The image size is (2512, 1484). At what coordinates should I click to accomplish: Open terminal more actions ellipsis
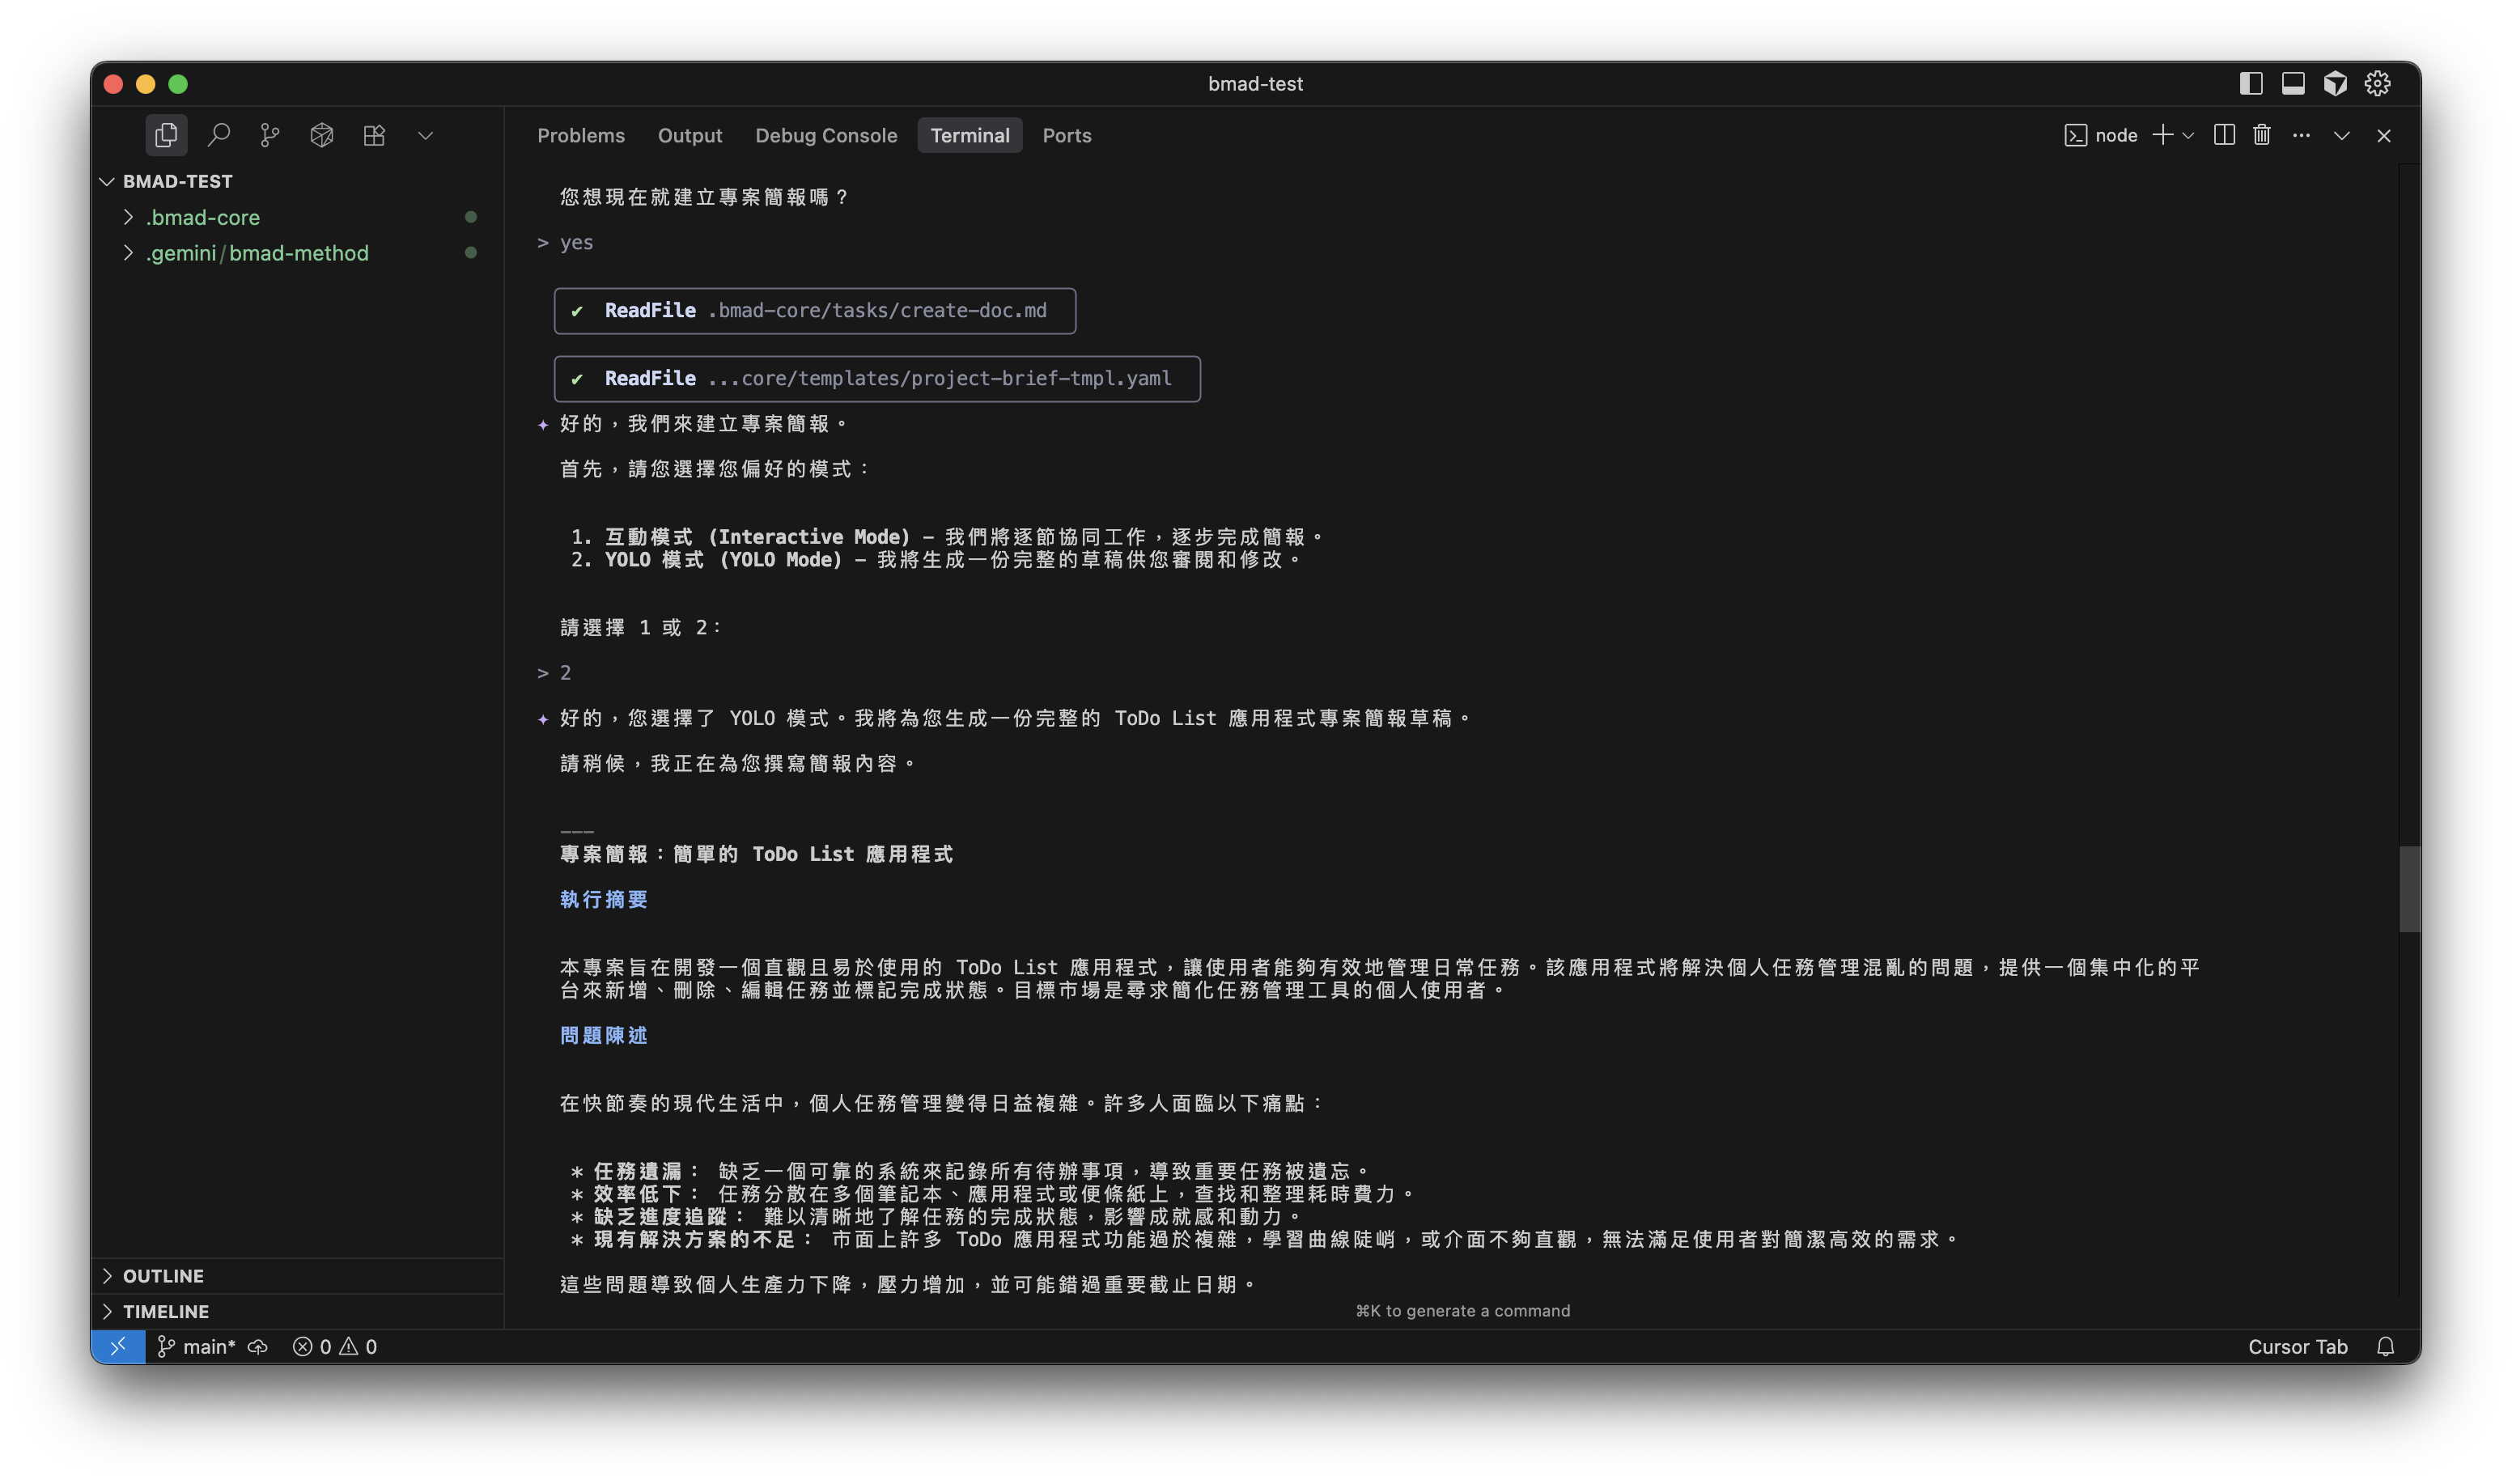tap(2301, 135)
